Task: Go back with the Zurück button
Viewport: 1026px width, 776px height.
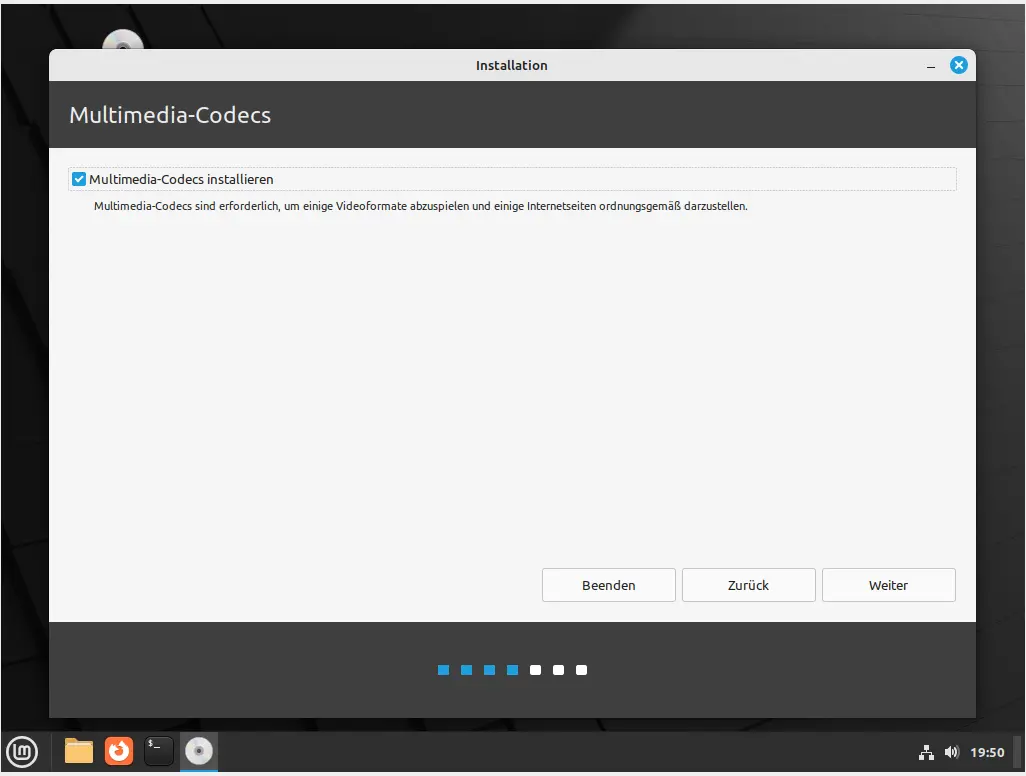Action: [x=748, y=585]
